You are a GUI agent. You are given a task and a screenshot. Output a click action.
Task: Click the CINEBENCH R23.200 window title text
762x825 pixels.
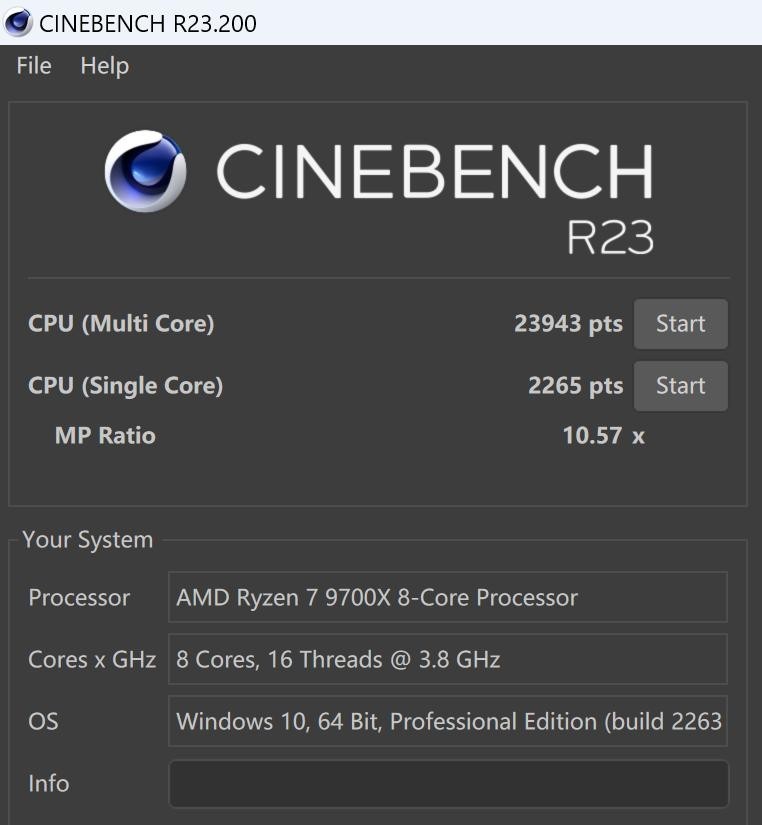148,23
